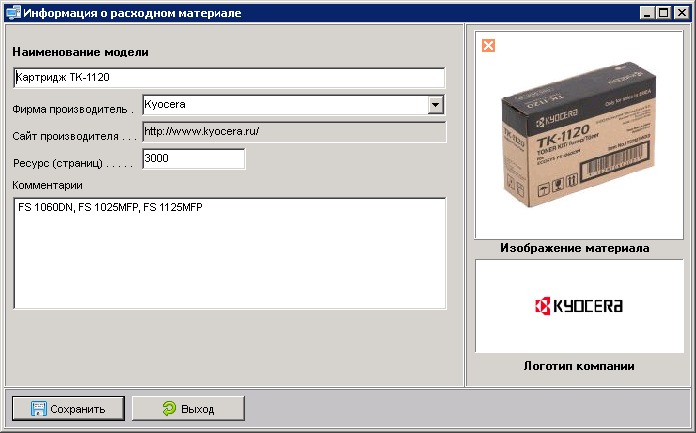Minimize the window

point(647,13)
